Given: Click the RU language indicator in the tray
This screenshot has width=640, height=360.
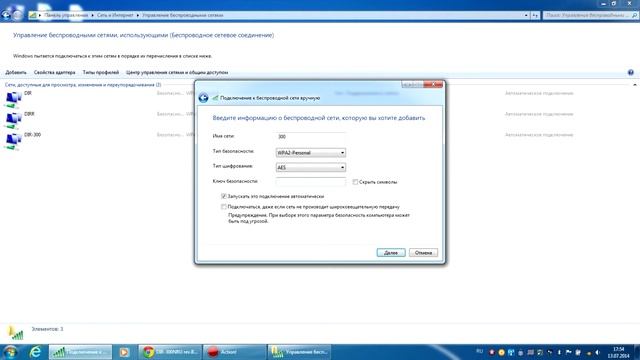Looking at the screenshot, I should (480, 351).
